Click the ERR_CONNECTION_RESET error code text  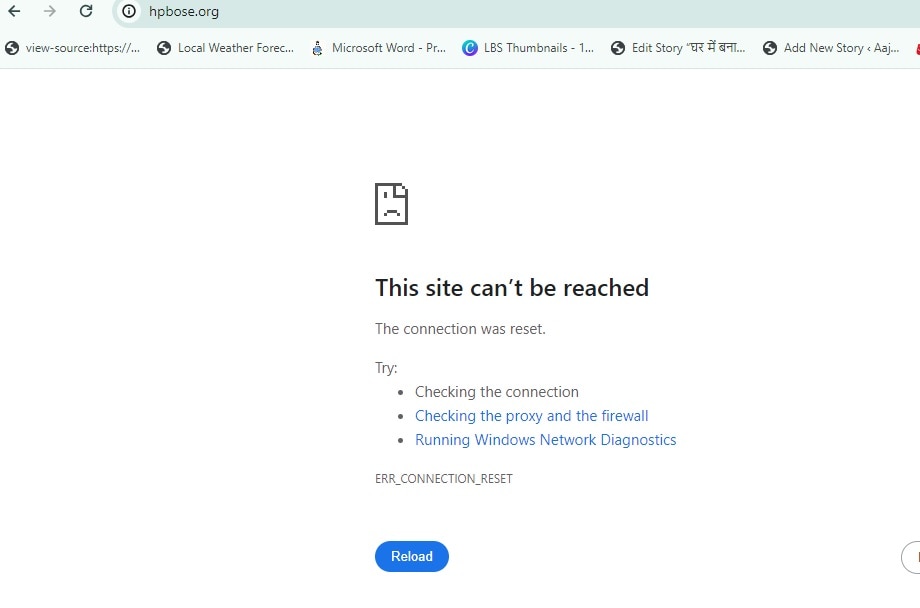(443, 479)
